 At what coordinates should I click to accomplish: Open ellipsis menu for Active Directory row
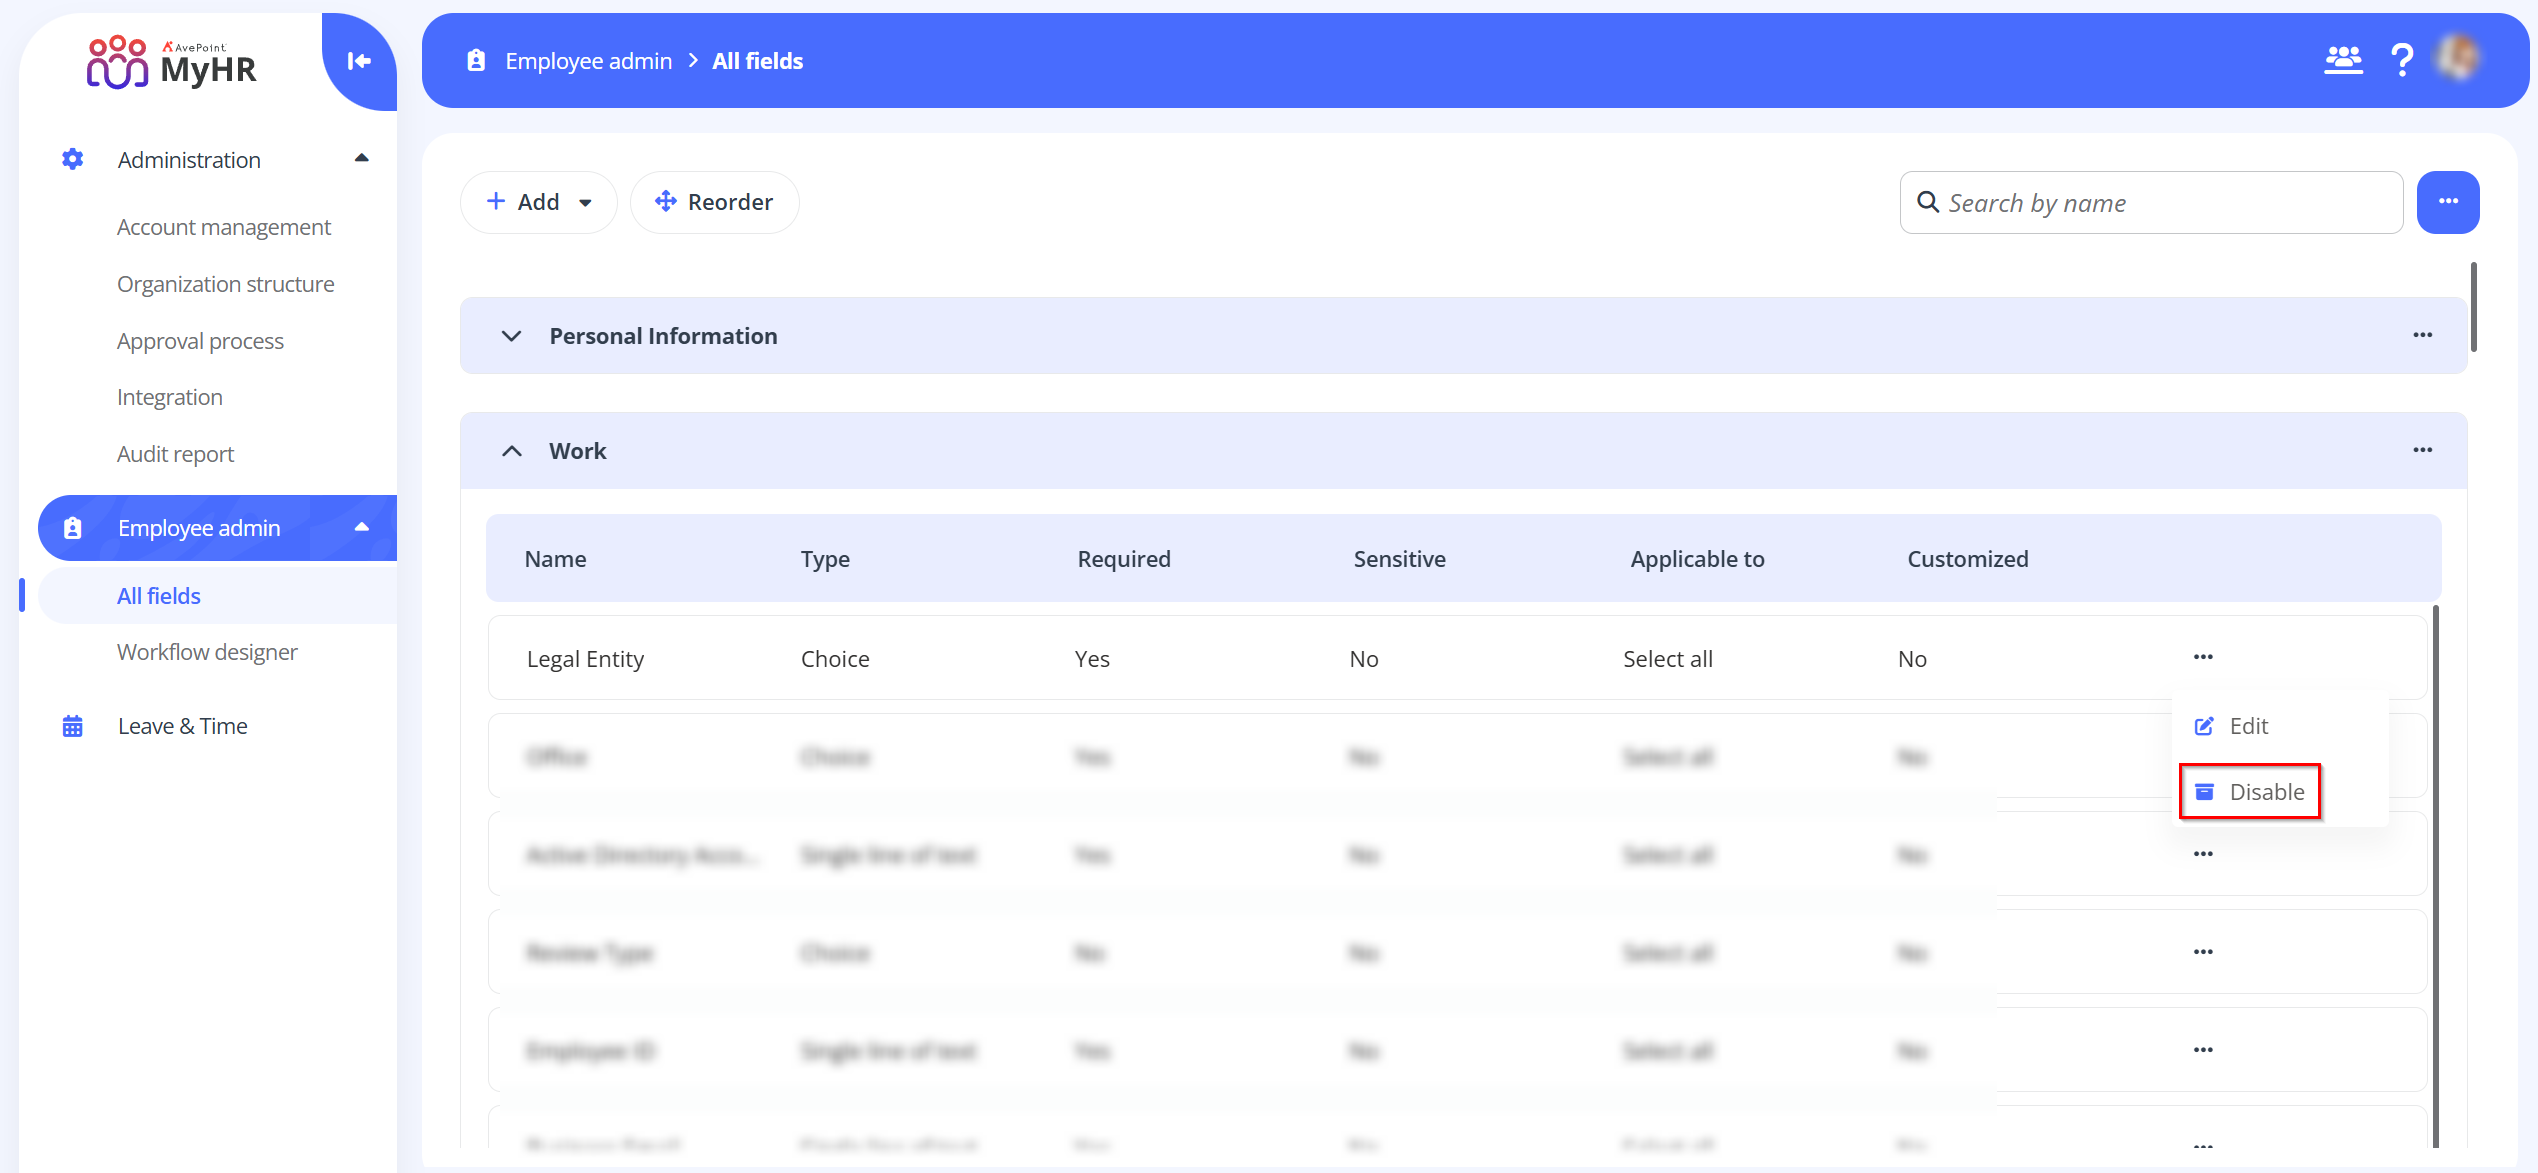tap(2203, 854)
